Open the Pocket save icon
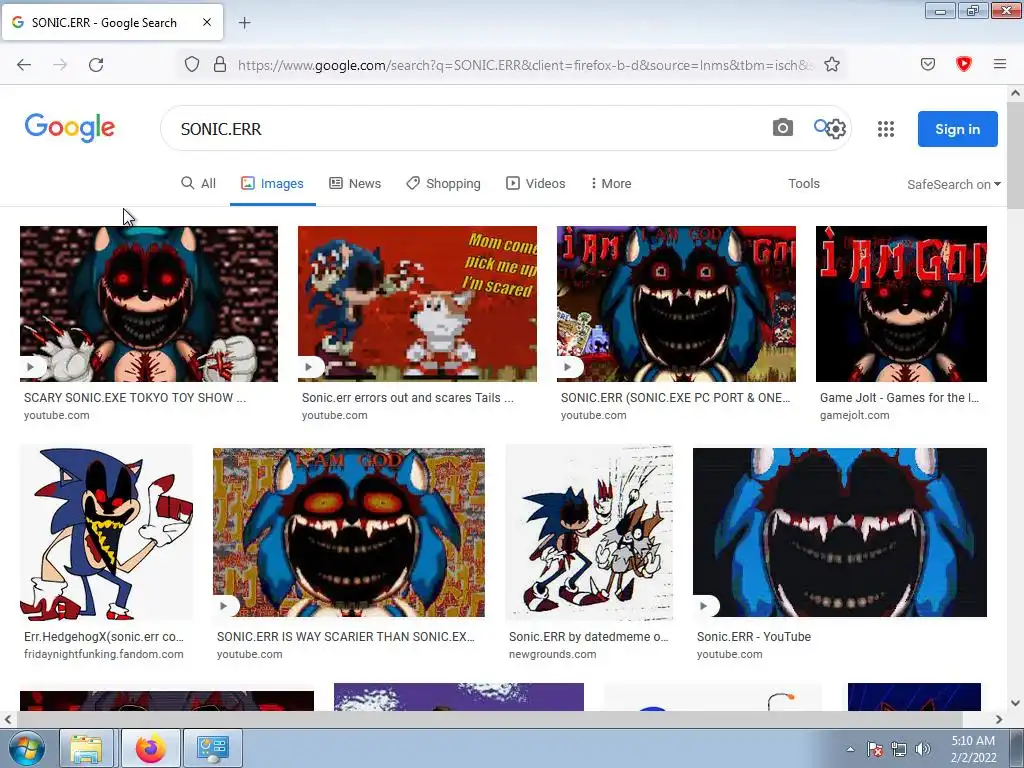Screen dimensions: 1024x768 [x=928, y=64]
